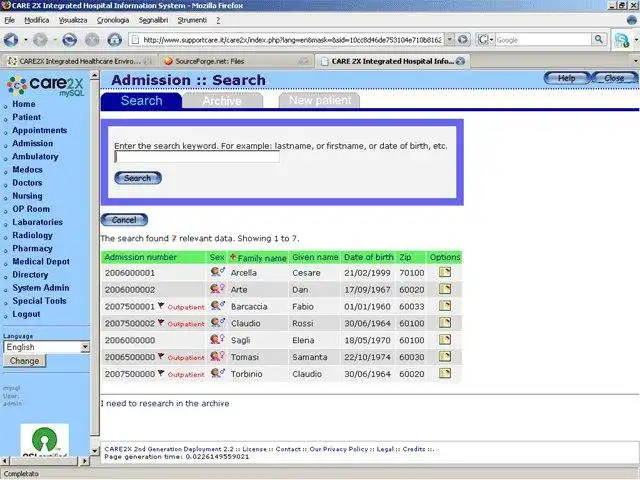Image resolution: width=640 pixels, height=480 pixels.
Task: Switch to SourceForge.net: Files browser tab
Action: click(236, 61)
